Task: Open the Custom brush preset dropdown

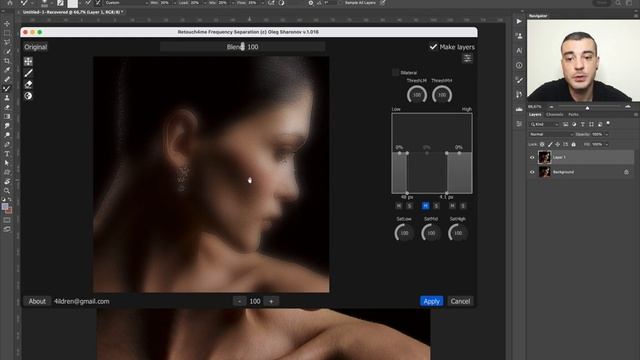Action: 127,3
